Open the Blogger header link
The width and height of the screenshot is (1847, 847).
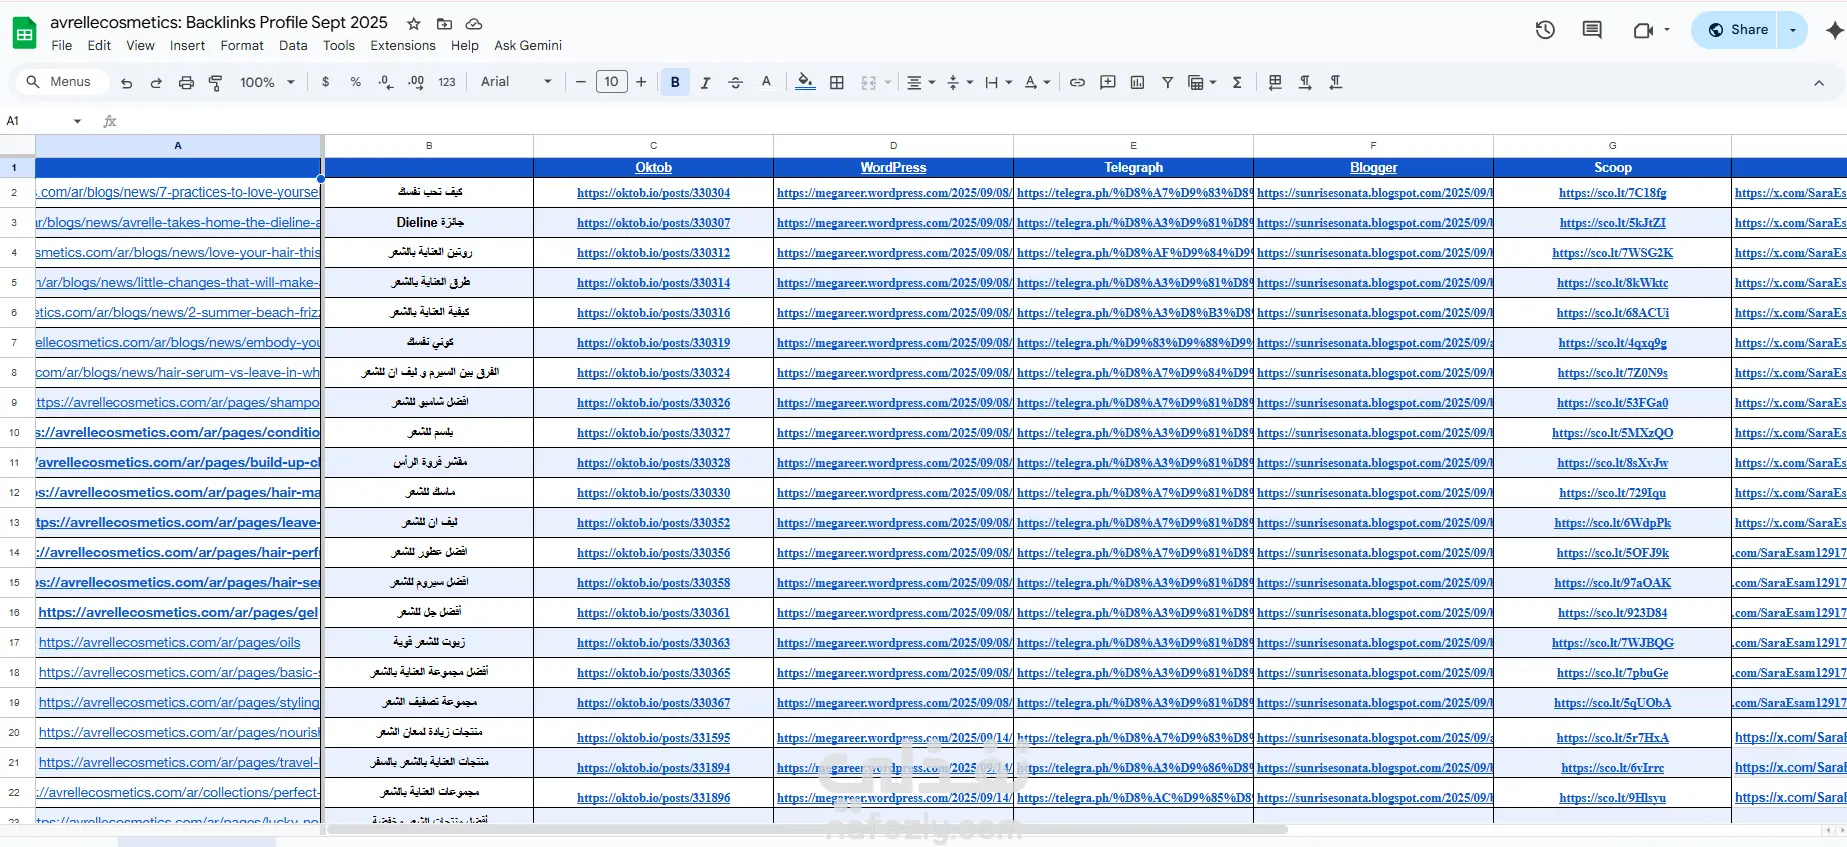[1373, 168]
